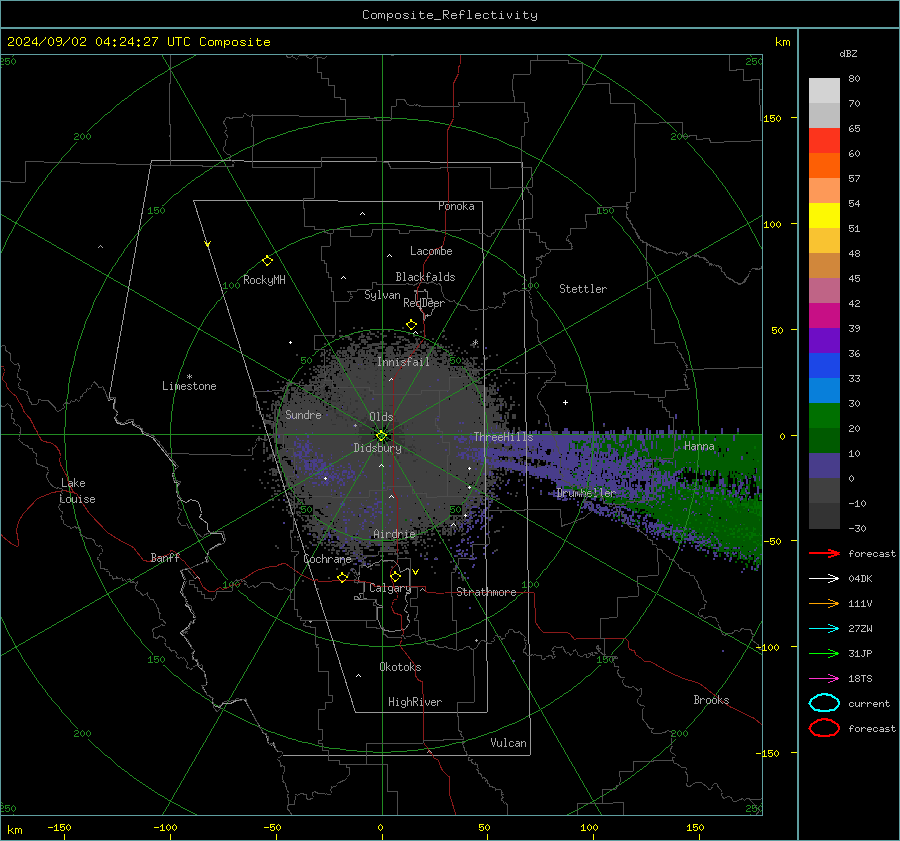
Task: Select the cyan 27ZW arrow icon
Action: click(x=824, y=629)
